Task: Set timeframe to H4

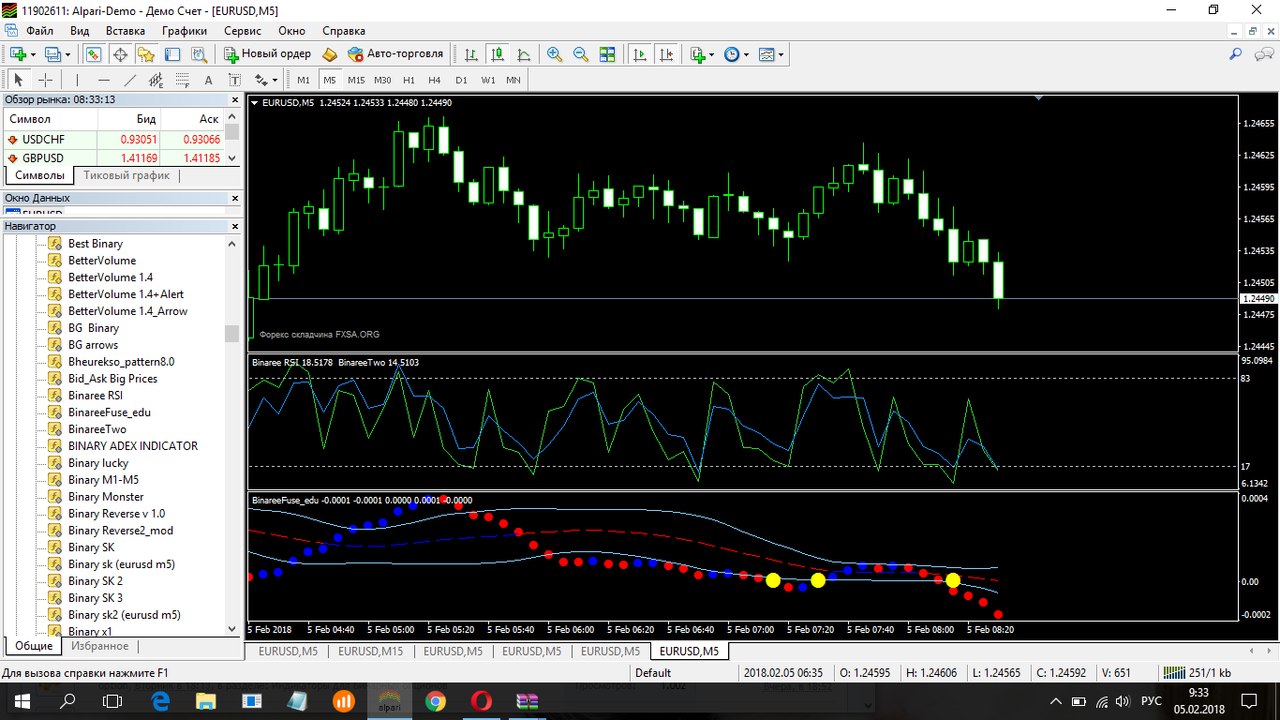Action: pos(435,80)
